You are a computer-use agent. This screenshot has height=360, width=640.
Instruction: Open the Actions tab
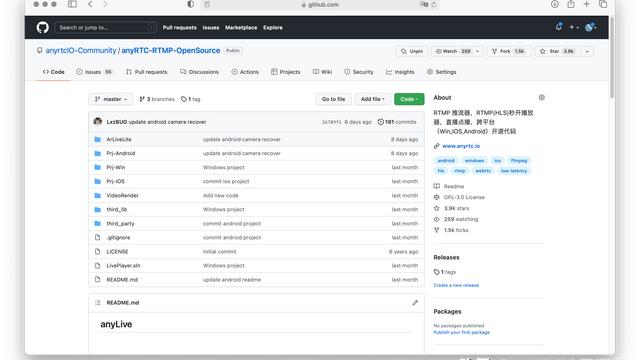click(245, 72)
